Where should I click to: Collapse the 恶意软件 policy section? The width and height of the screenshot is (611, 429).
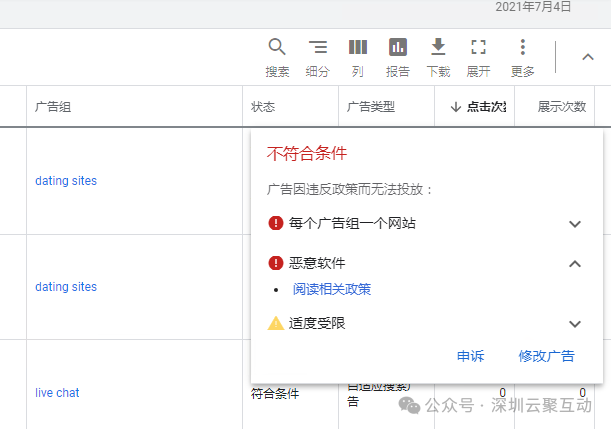click(575, 264)
